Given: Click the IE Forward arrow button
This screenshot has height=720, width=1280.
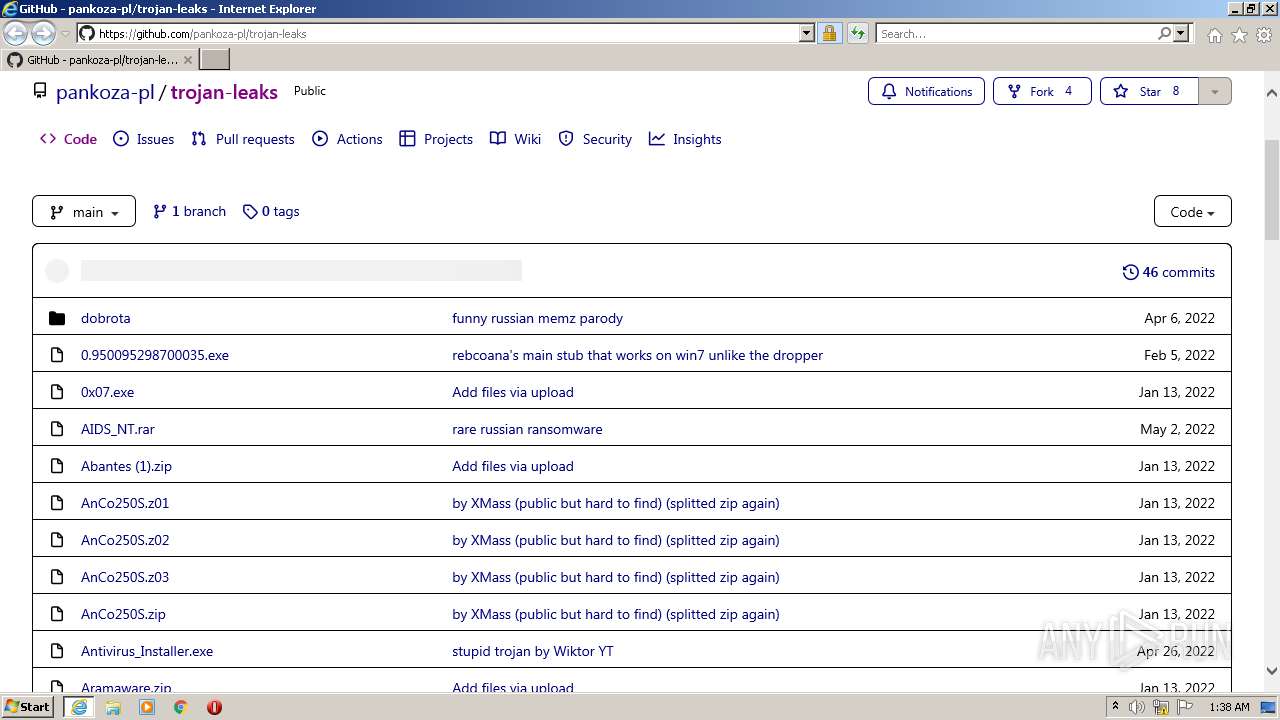Looking at the screenshot, I should (43, 33).
